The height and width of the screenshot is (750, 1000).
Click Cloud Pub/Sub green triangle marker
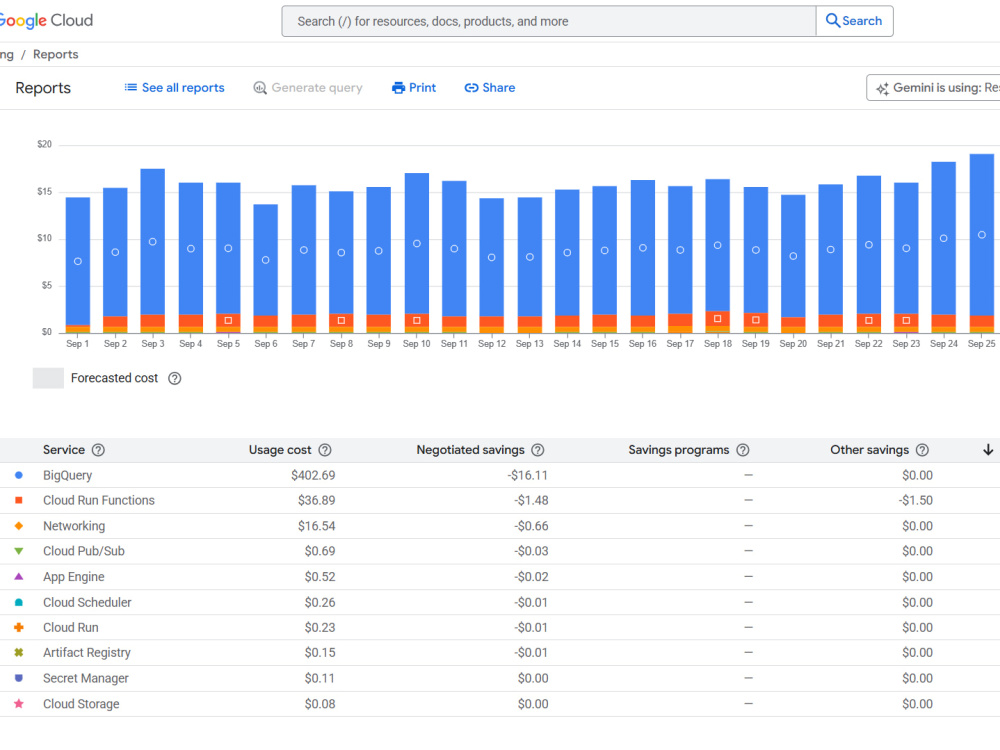pos(18,551)
